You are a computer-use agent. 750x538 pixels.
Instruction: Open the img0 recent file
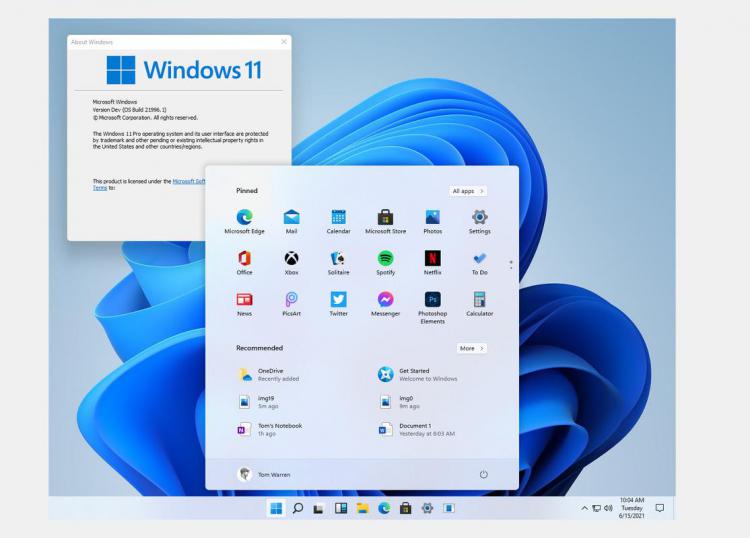(399, 402)
